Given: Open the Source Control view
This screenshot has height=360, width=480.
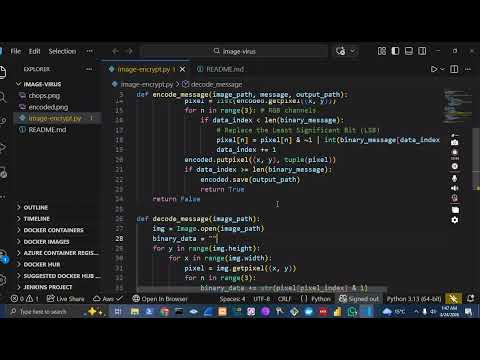Looking at the screenshot, I should [3, 122].
